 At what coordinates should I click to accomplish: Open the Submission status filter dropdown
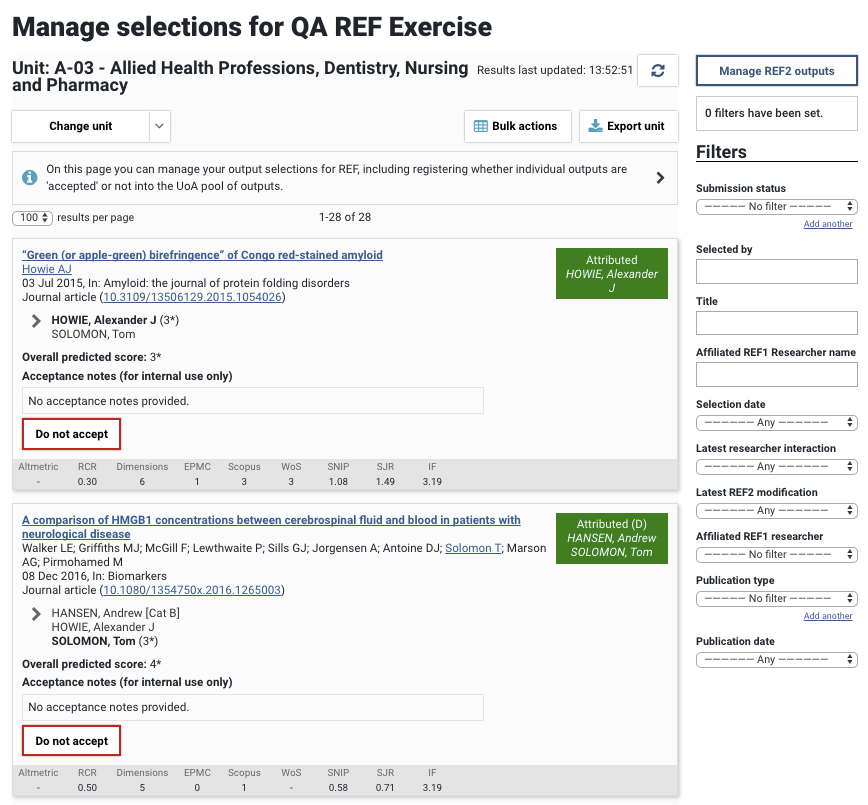(x=776, y=206)
